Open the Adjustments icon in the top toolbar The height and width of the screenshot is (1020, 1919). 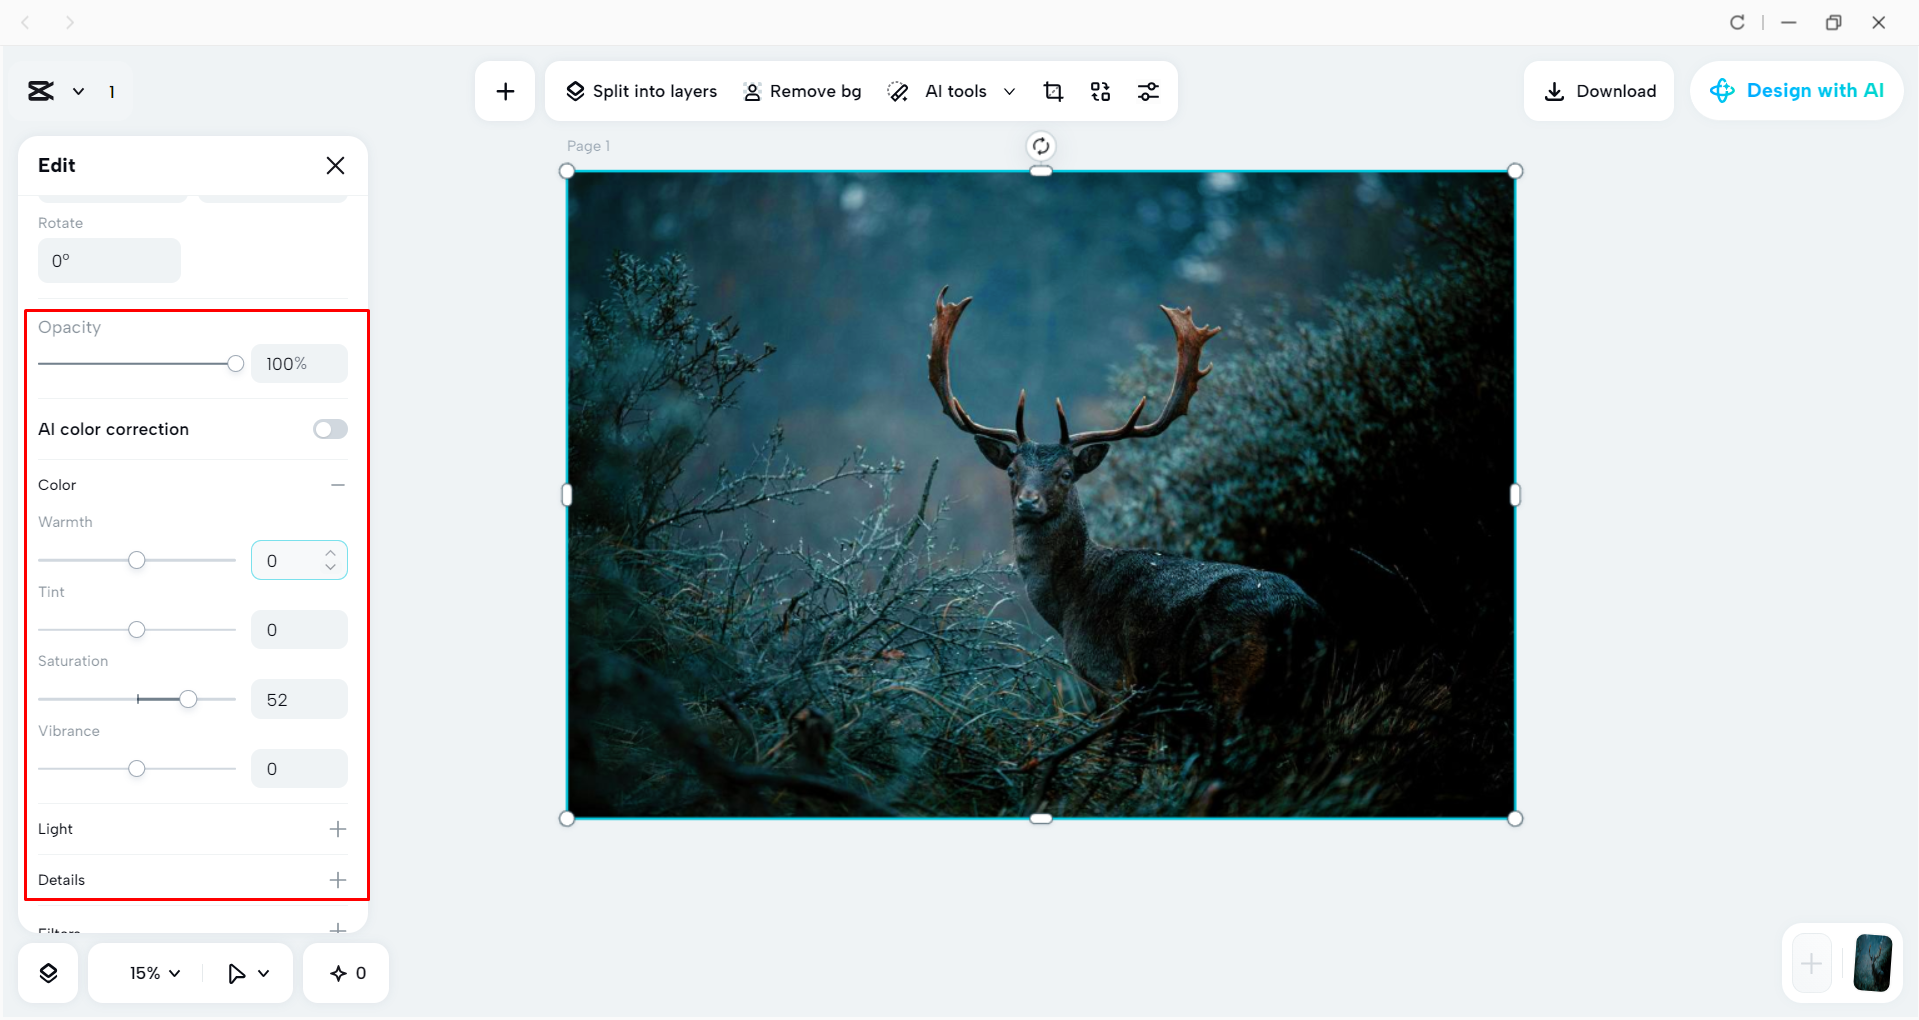(1148, 91)
